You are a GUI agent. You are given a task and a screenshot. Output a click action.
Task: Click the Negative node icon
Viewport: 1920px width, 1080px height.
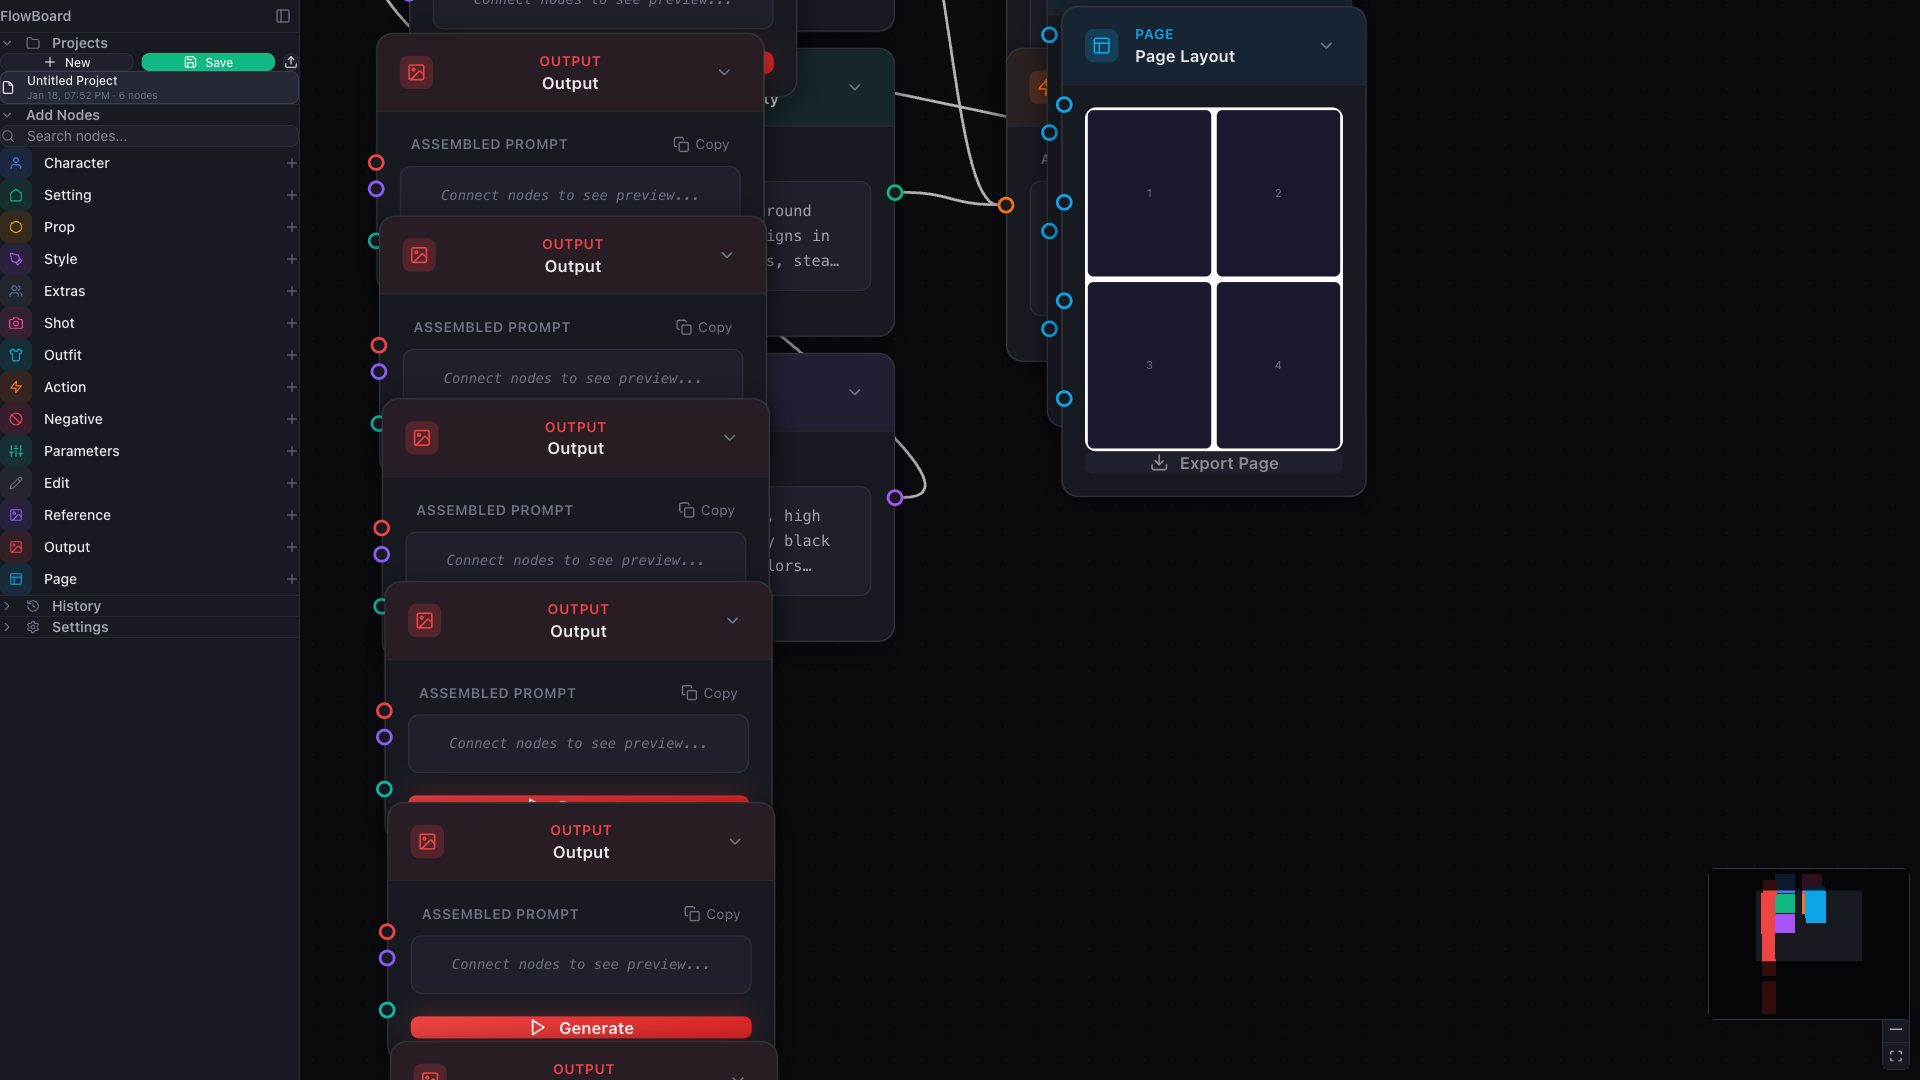point(16,419)
